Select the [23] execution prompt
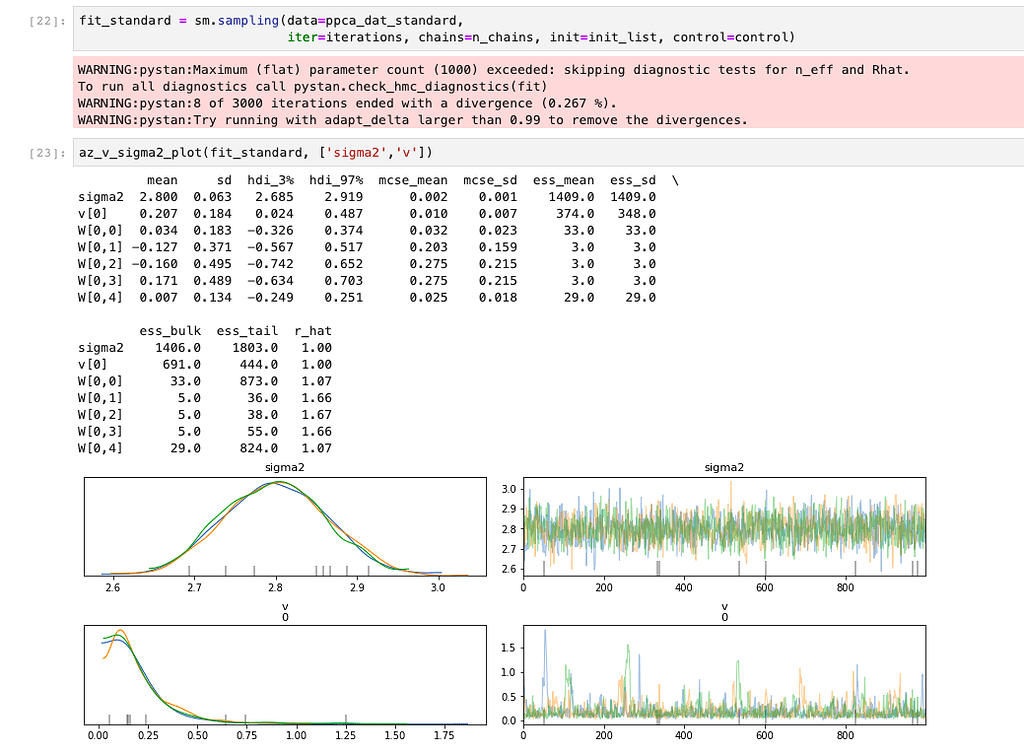This screenshot has width=1024, height=752. tap(46, 152)
